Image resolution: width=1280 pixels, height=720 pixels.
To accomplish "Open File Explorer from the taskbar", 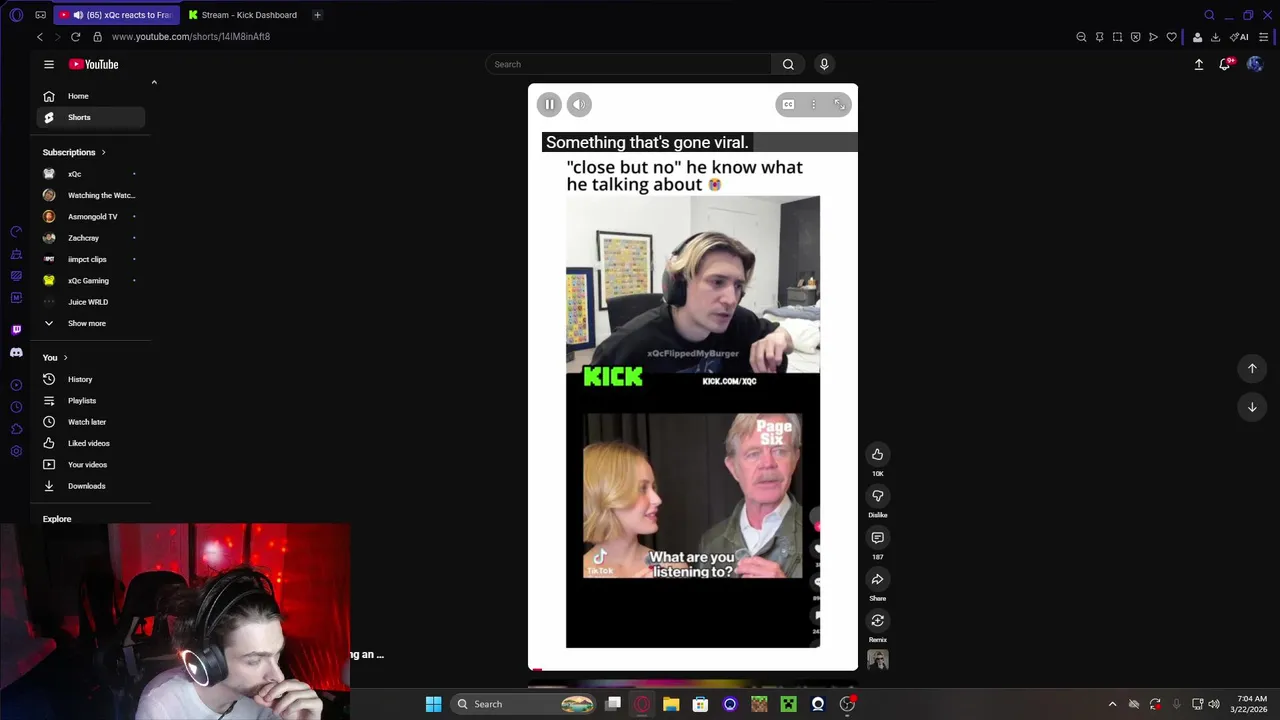I will [671, 704].
